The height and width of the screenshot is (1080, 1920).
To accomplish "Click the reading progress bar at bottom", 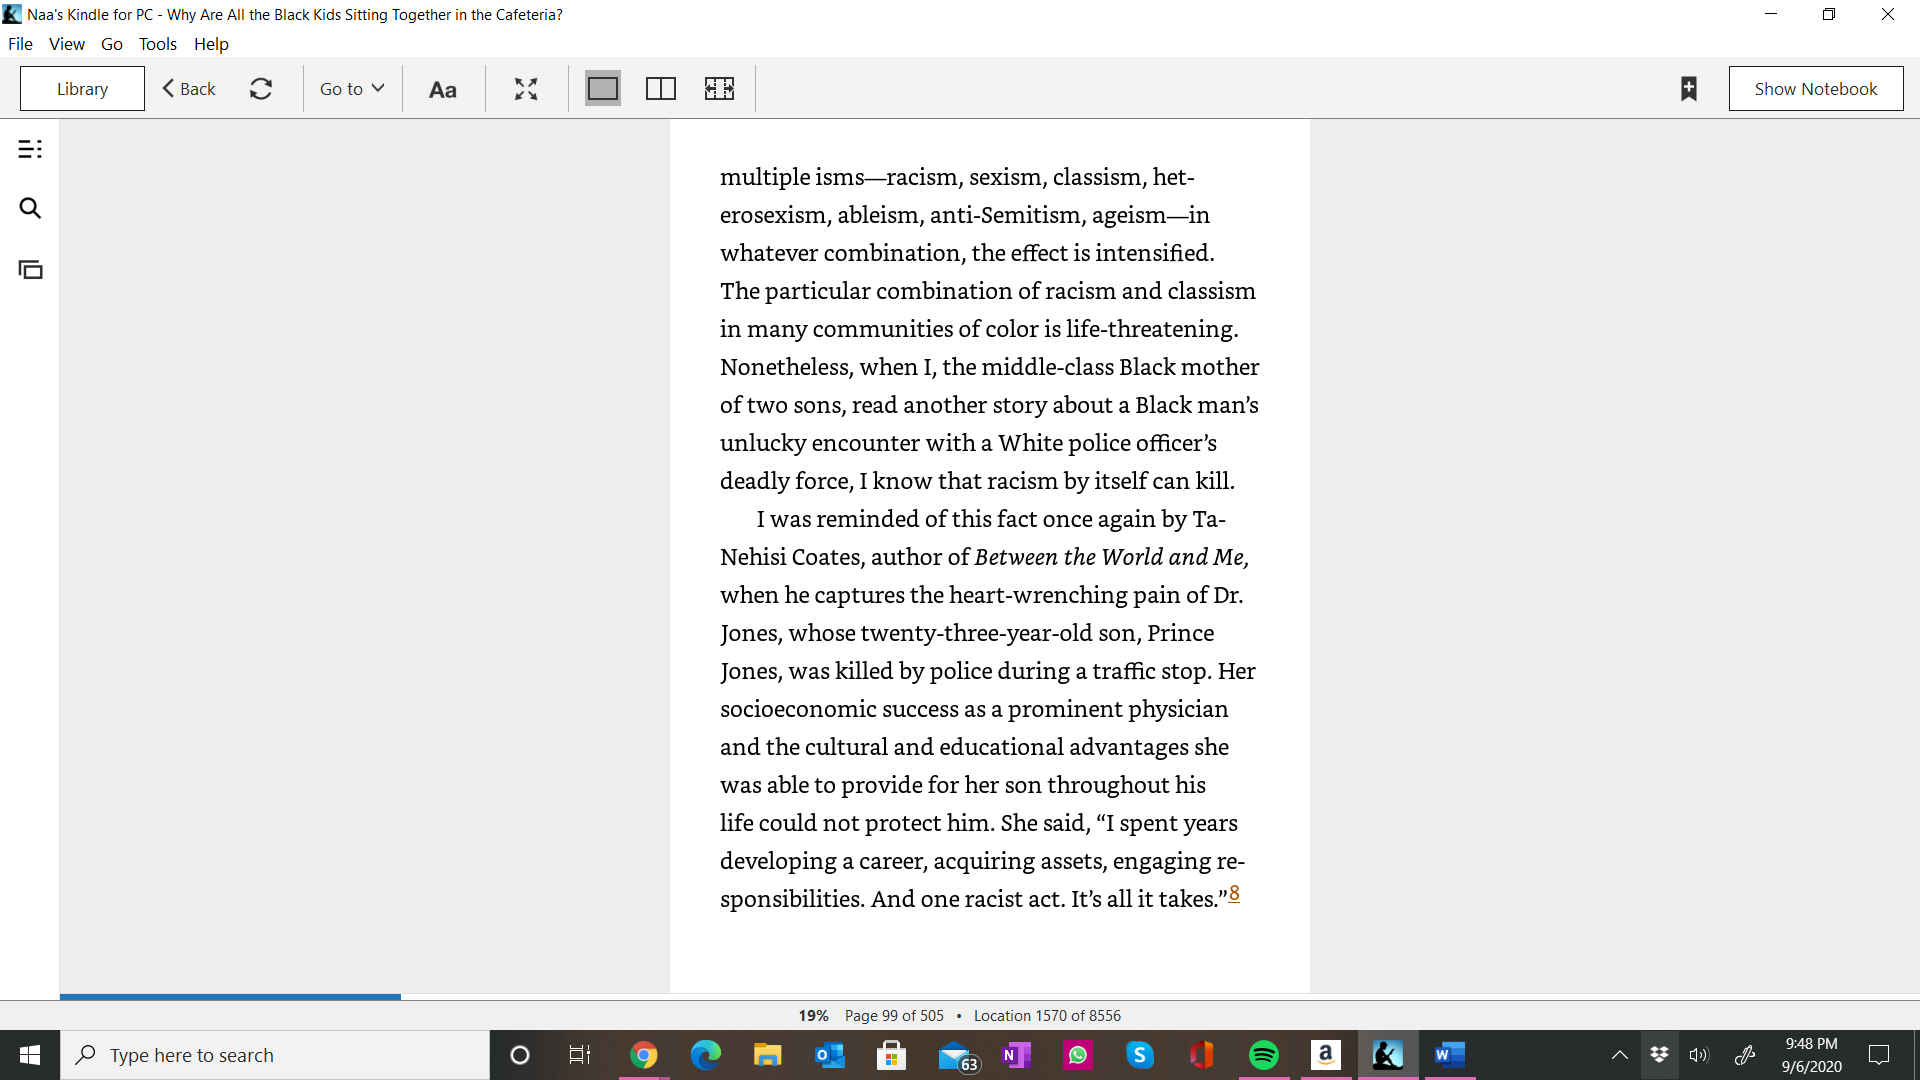I will click(990, 997).
